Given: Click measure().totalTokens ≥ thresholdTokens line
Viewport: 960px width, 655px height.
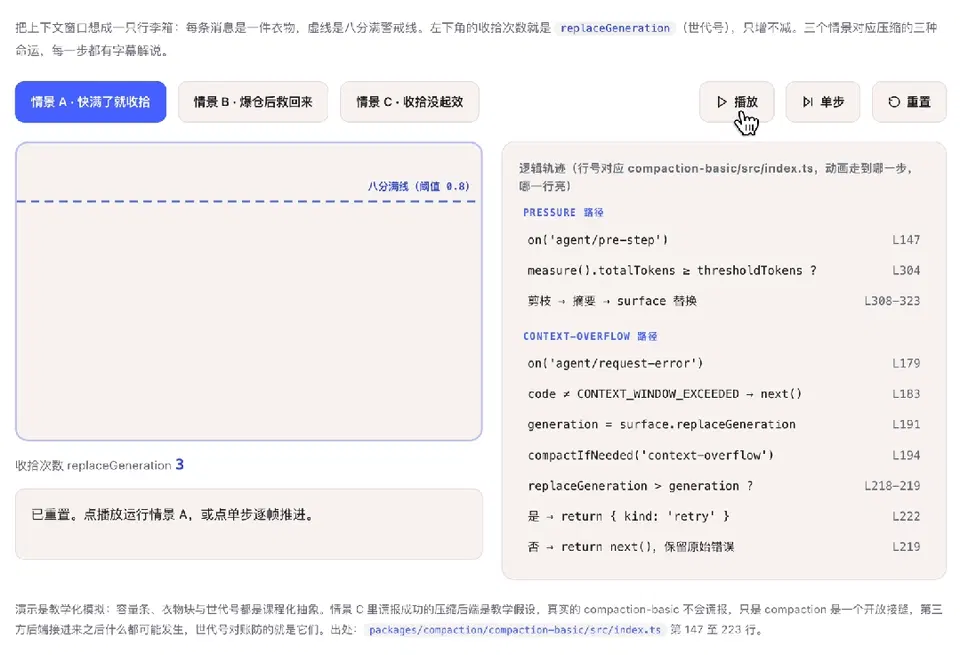Looking at the screenshot, I should coord(724,271).
